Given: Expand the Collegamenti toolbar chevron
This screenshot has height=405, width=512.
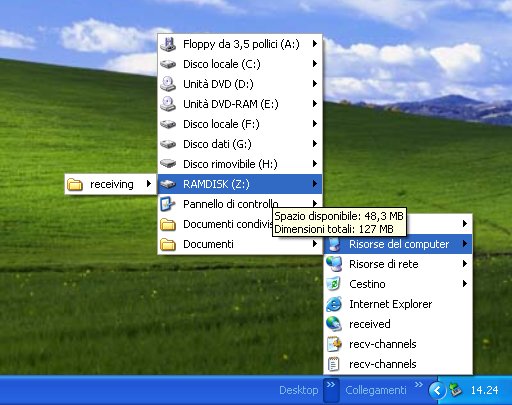Looking at the screenshot, I should [x=419, y=385].
